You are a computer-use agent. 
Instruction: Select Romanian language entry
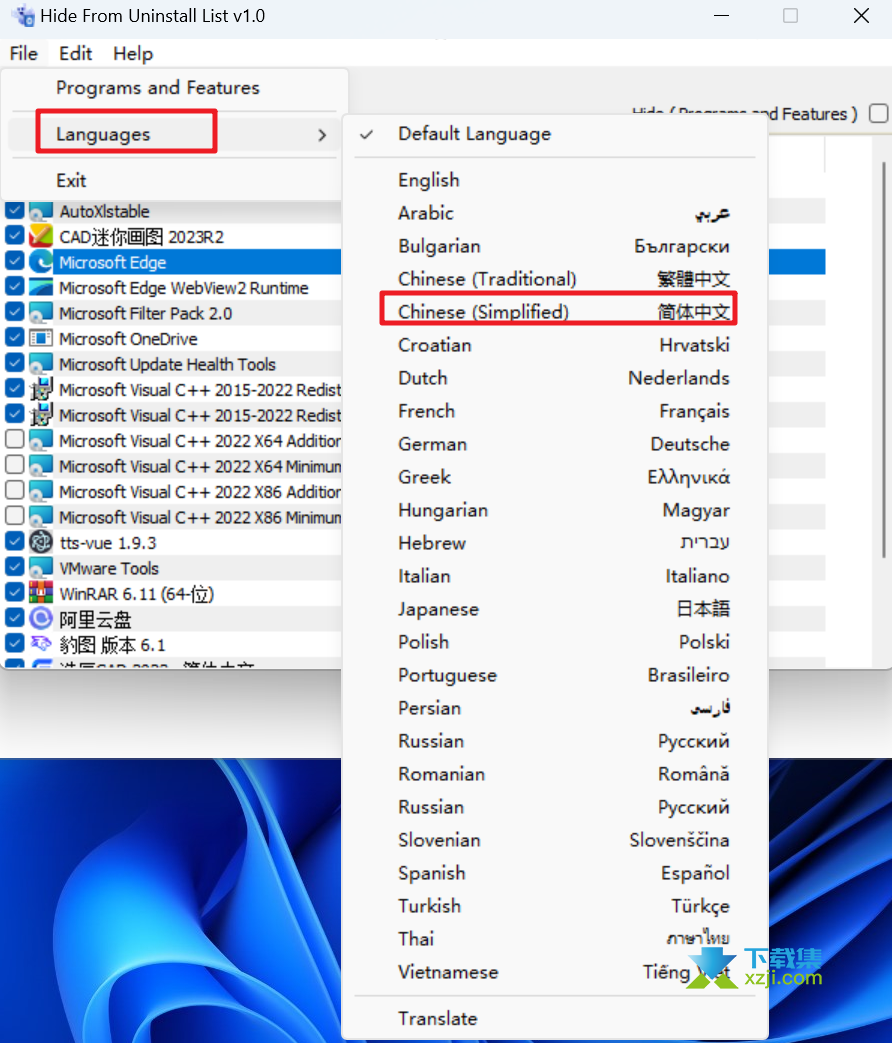tap(555, 774)
